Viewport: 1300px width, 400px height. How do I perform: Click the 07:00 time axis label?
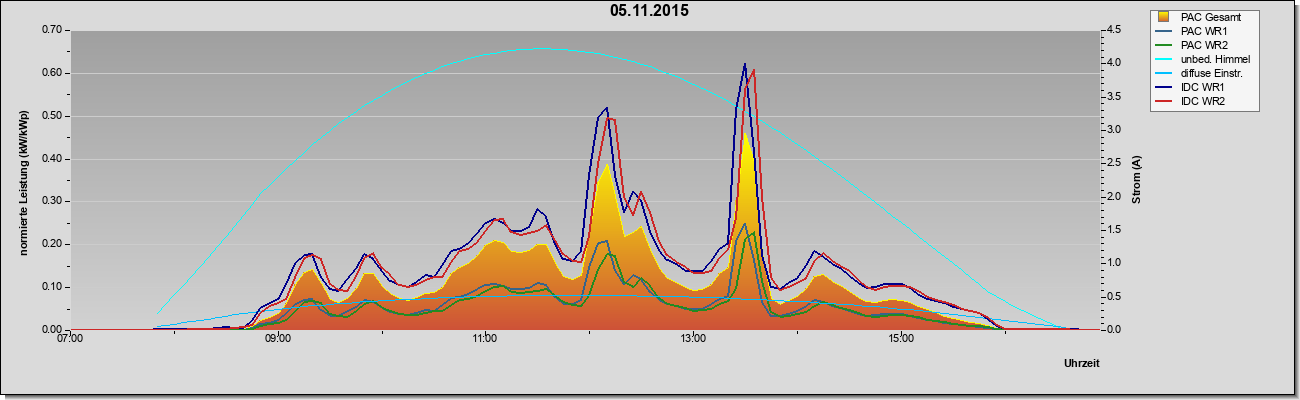(x=70, y=338)
